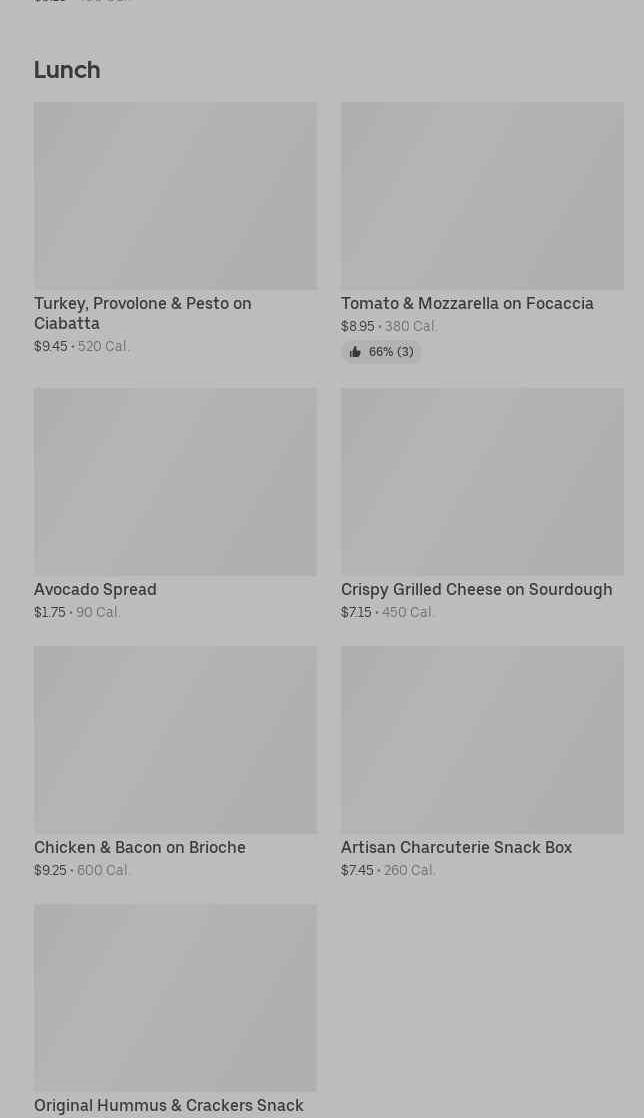Click the thumbs-up icon on Tomato & Mozzarella

click(355, 352)
